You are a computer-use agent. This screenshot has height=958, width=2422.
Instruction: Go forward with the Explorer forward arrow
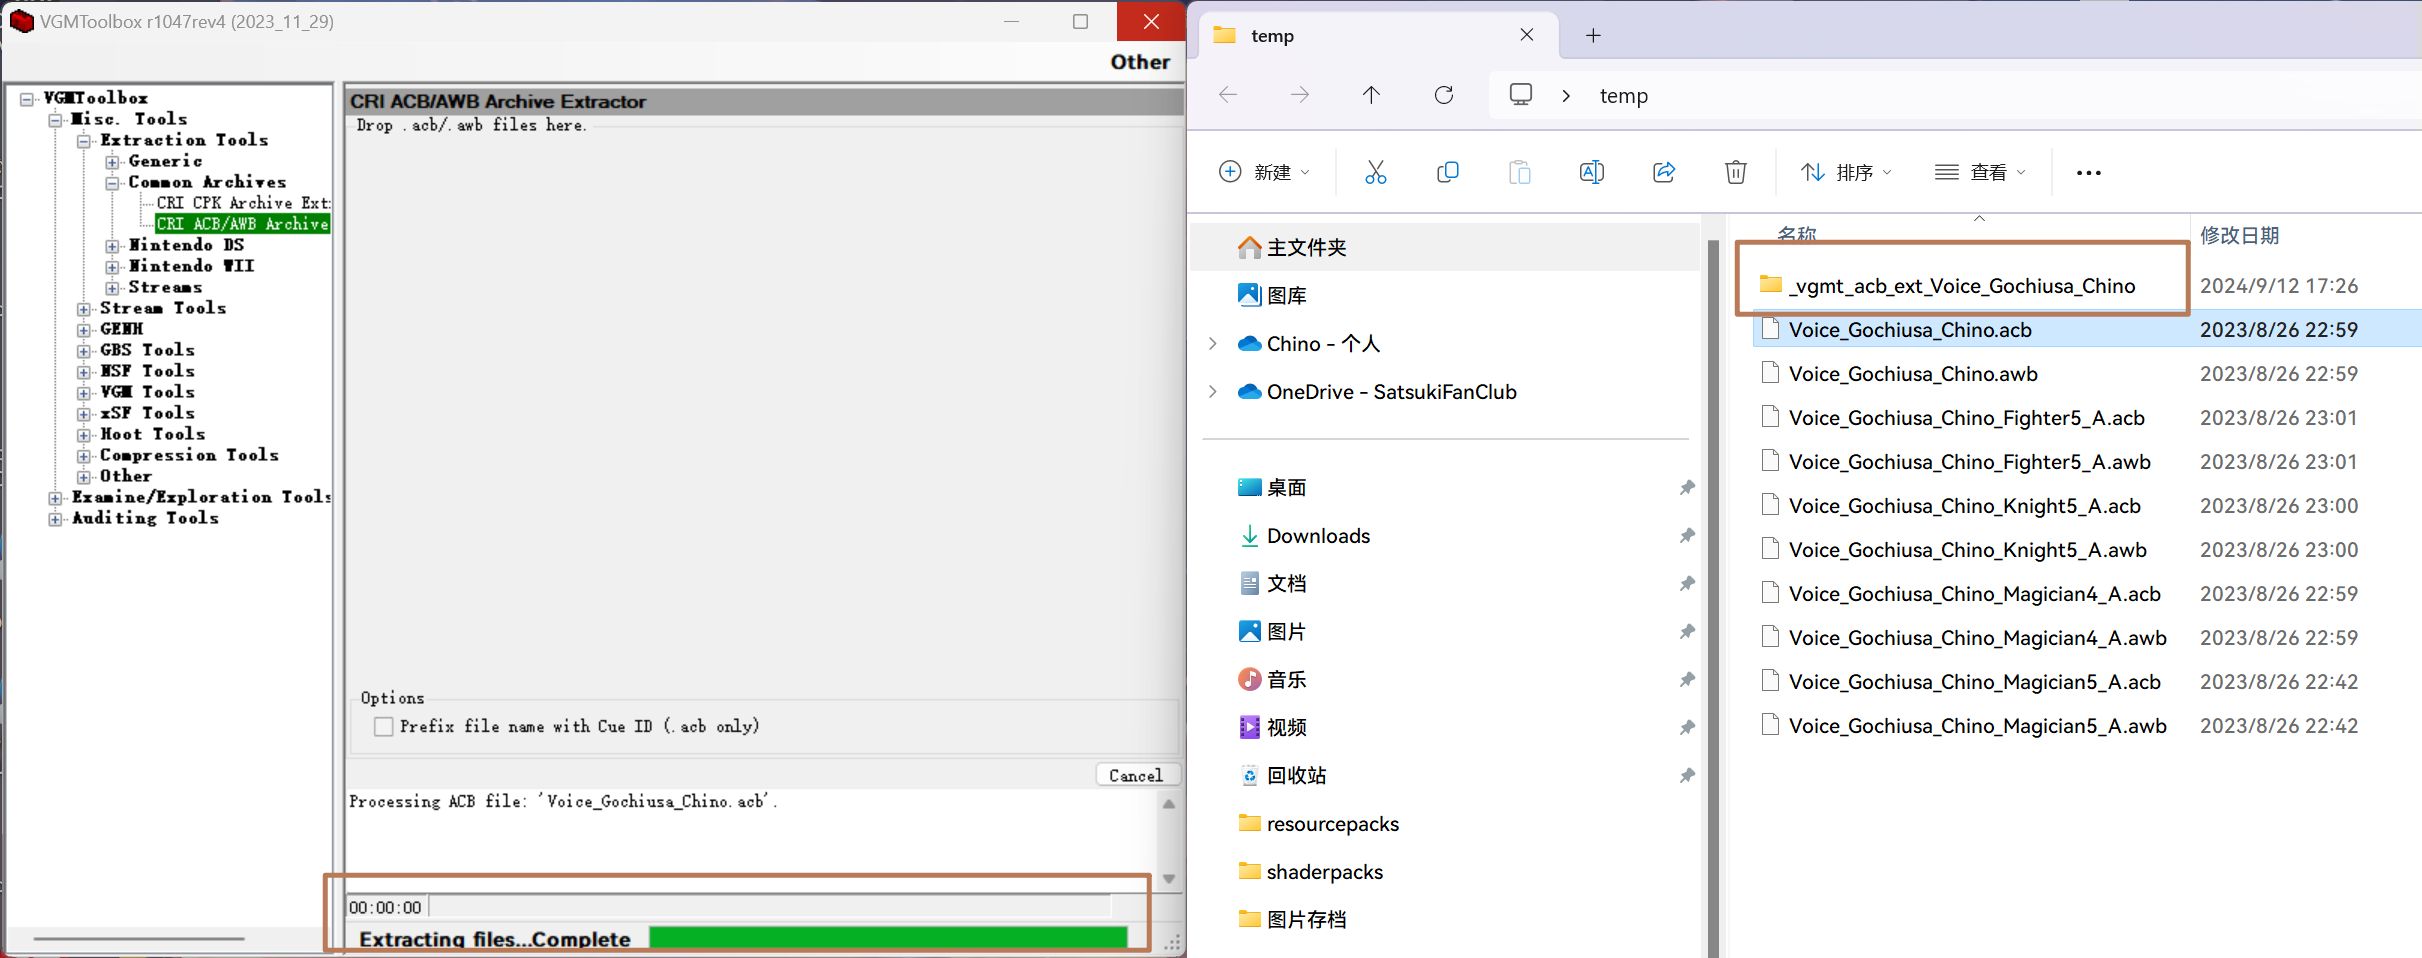point(1299,95)
